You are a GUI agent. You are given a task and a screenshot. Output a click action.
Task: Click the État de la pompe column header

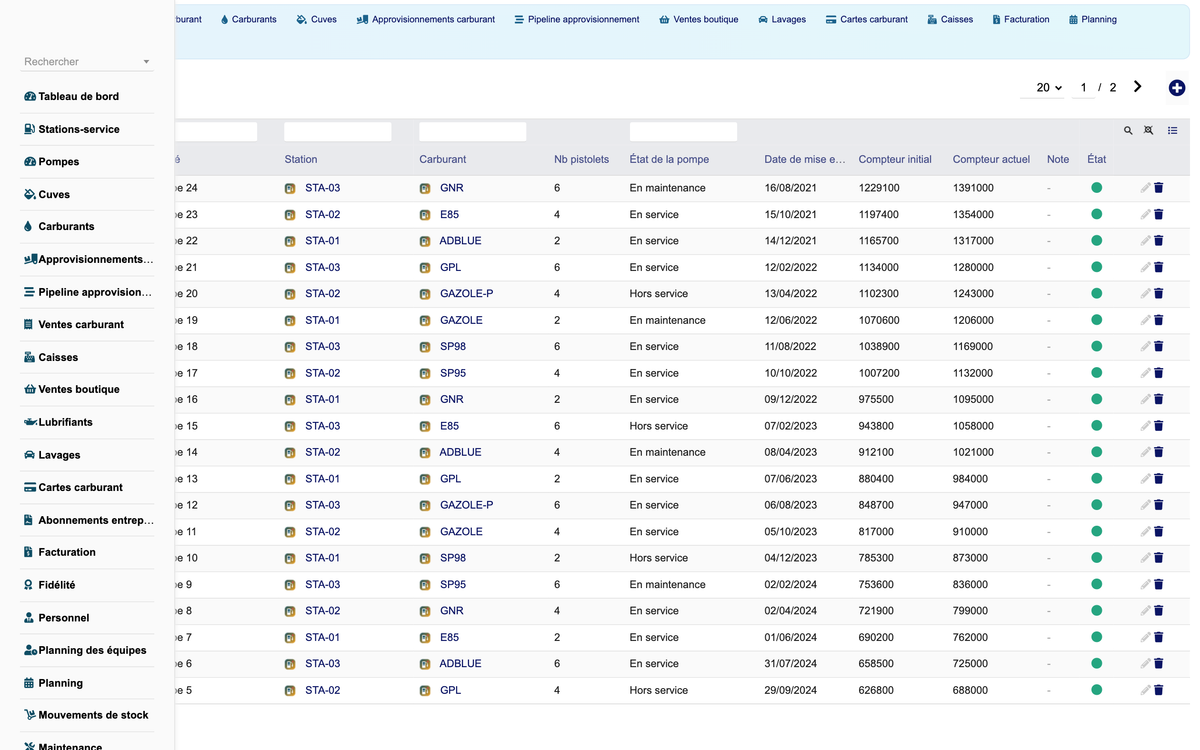(x=669, y=159)
